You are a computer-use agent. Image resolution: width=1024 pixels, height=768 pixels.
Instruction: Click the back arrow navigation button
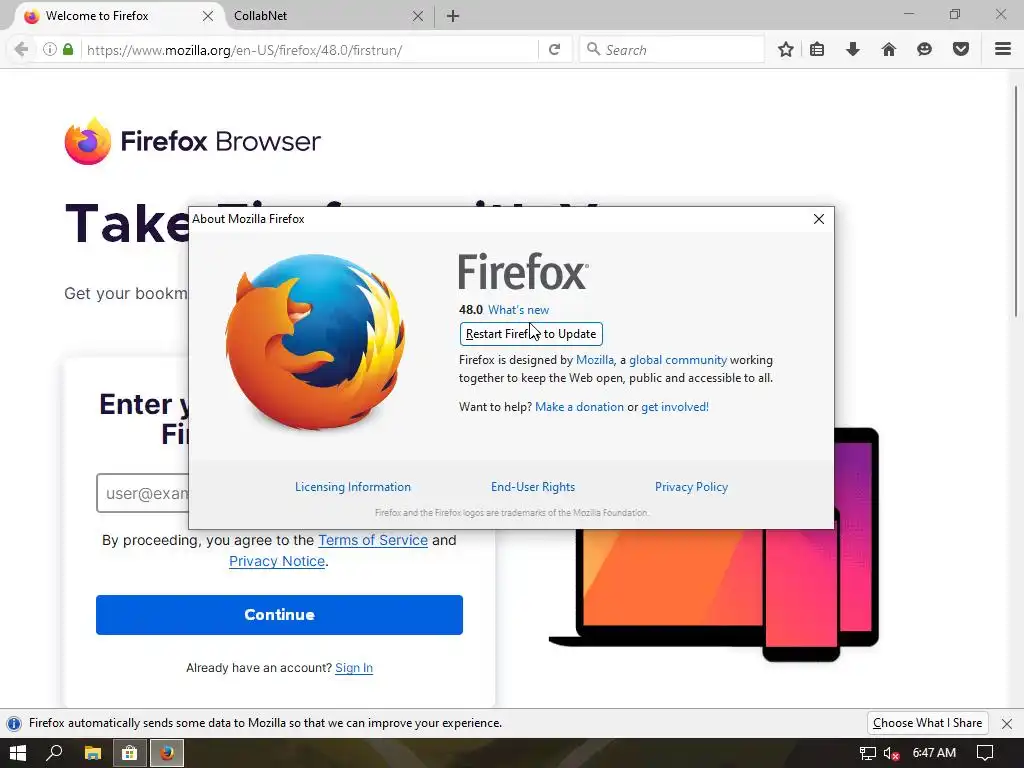tap(21, 50)
